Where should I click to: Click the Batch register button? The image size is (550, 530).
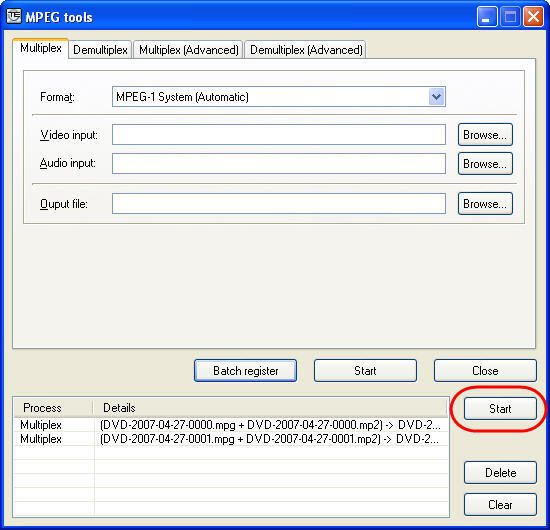tap(245, 371)
